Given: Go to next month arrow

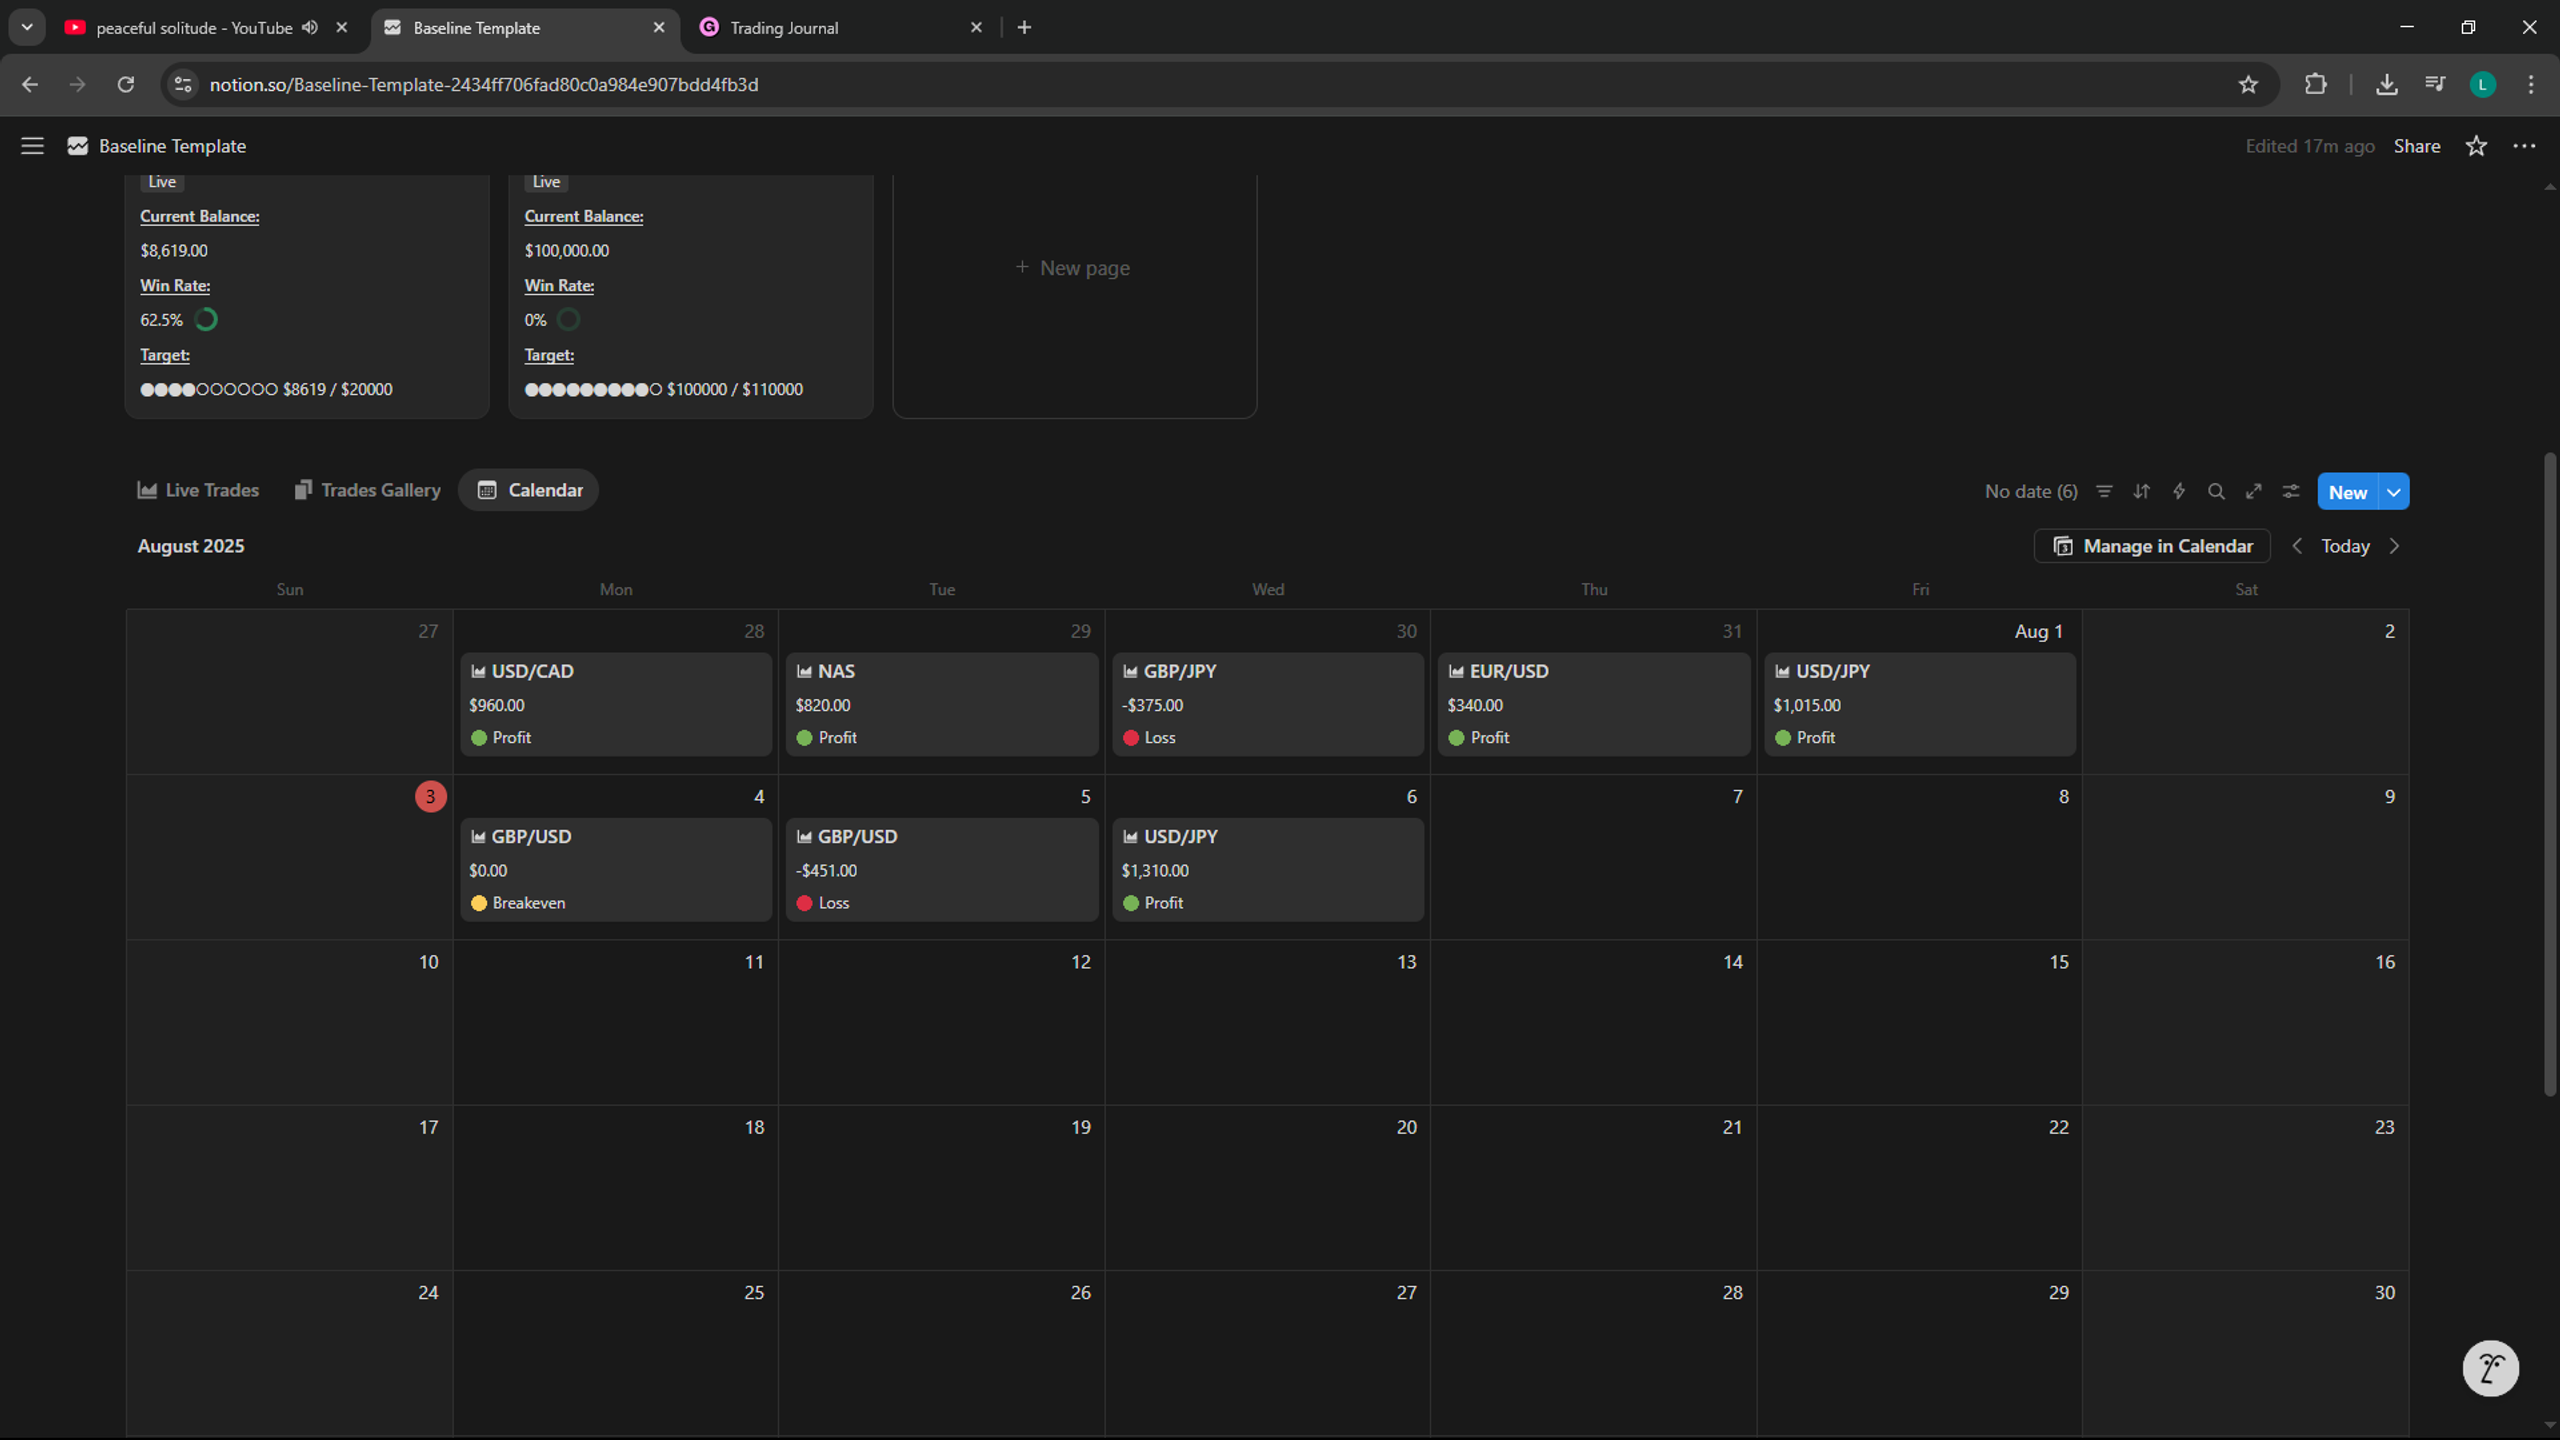Looking at the screenshot, I should coord(2394,546).
